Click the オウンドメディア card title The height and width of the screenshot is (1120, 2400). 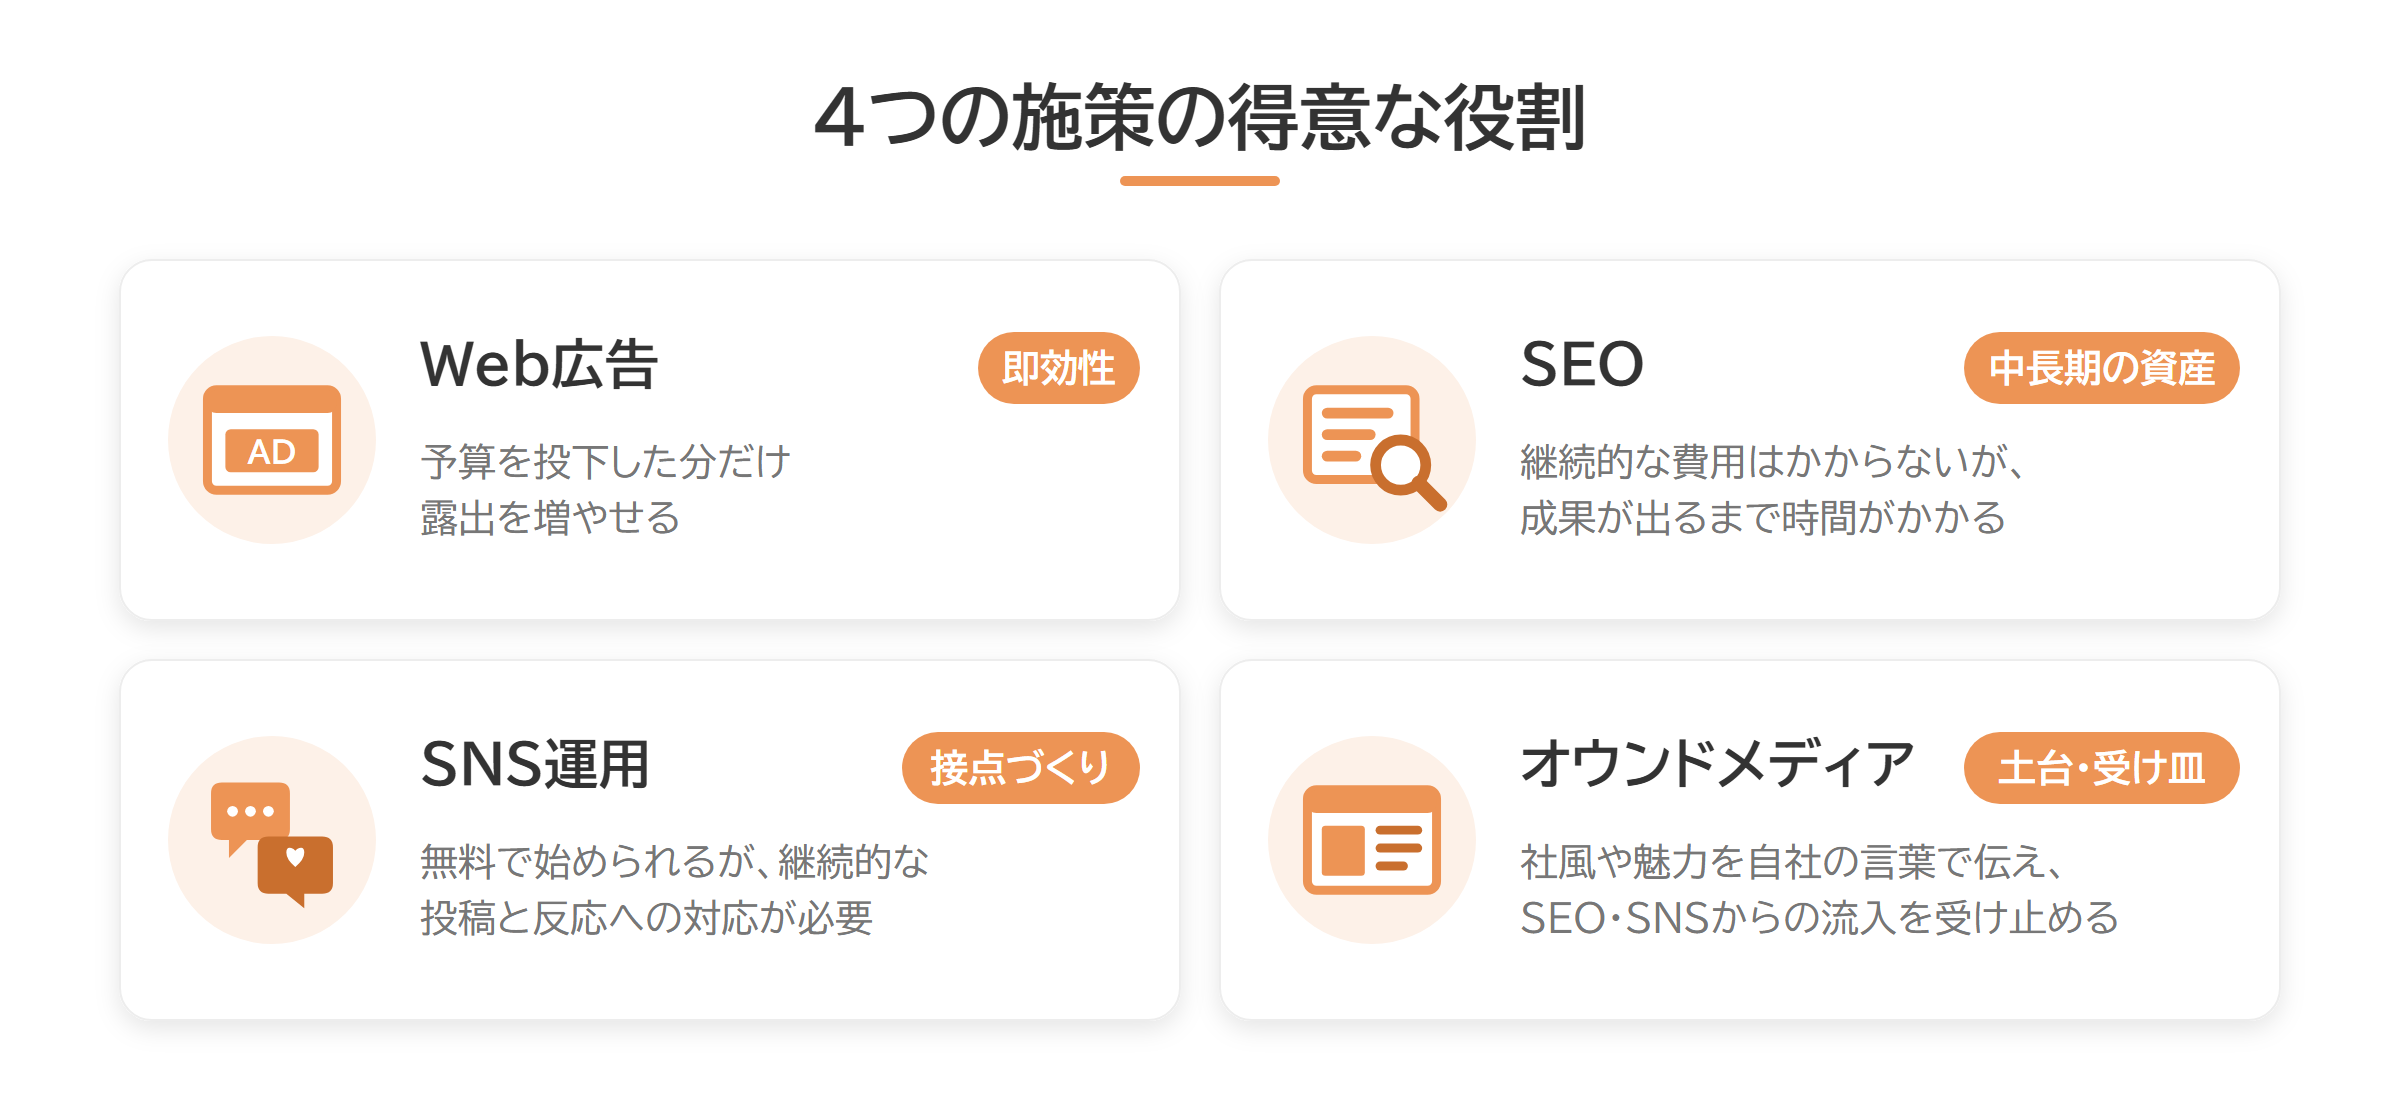tap(1717, 764)
